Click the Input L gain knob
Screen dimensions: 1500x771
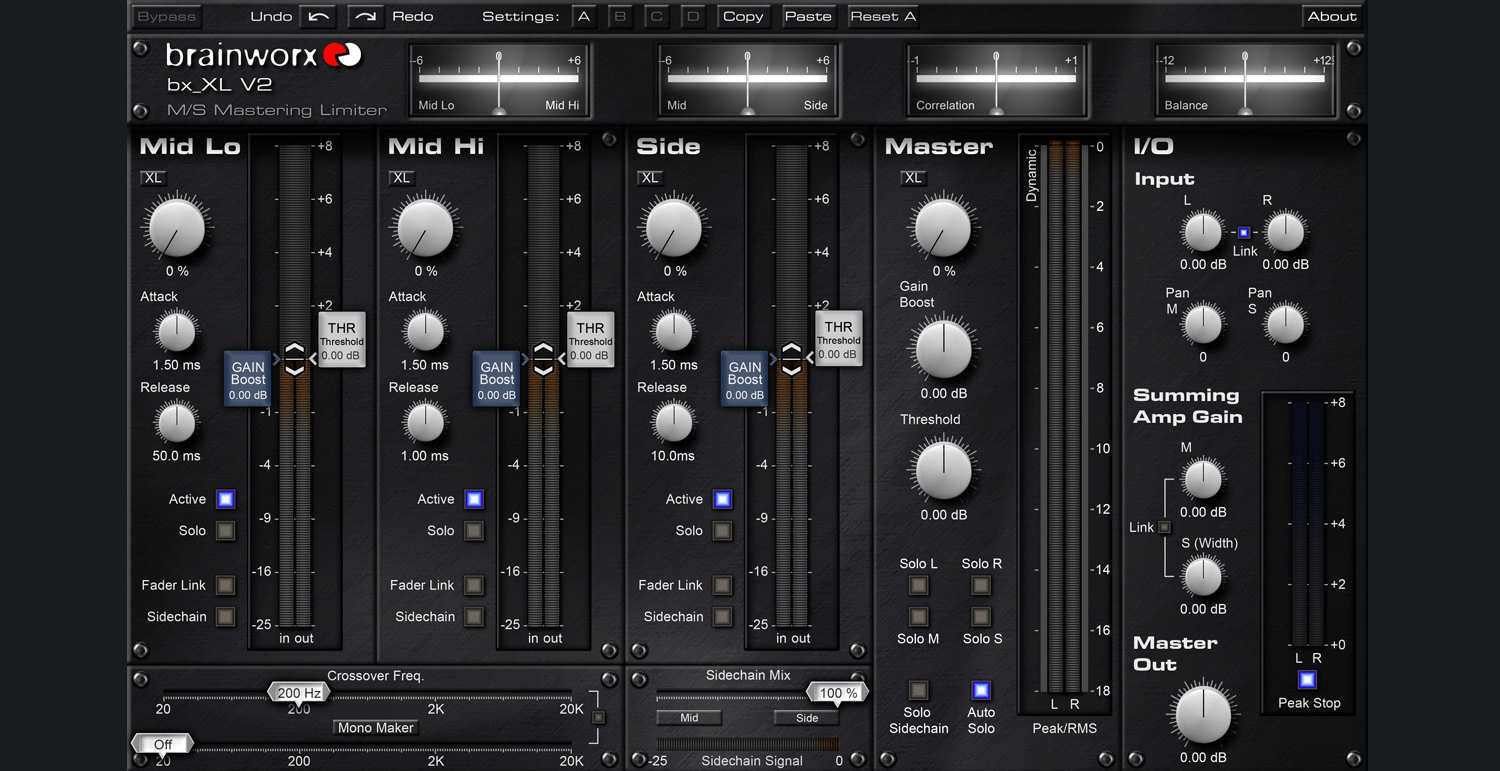(x=1203, y=232)
